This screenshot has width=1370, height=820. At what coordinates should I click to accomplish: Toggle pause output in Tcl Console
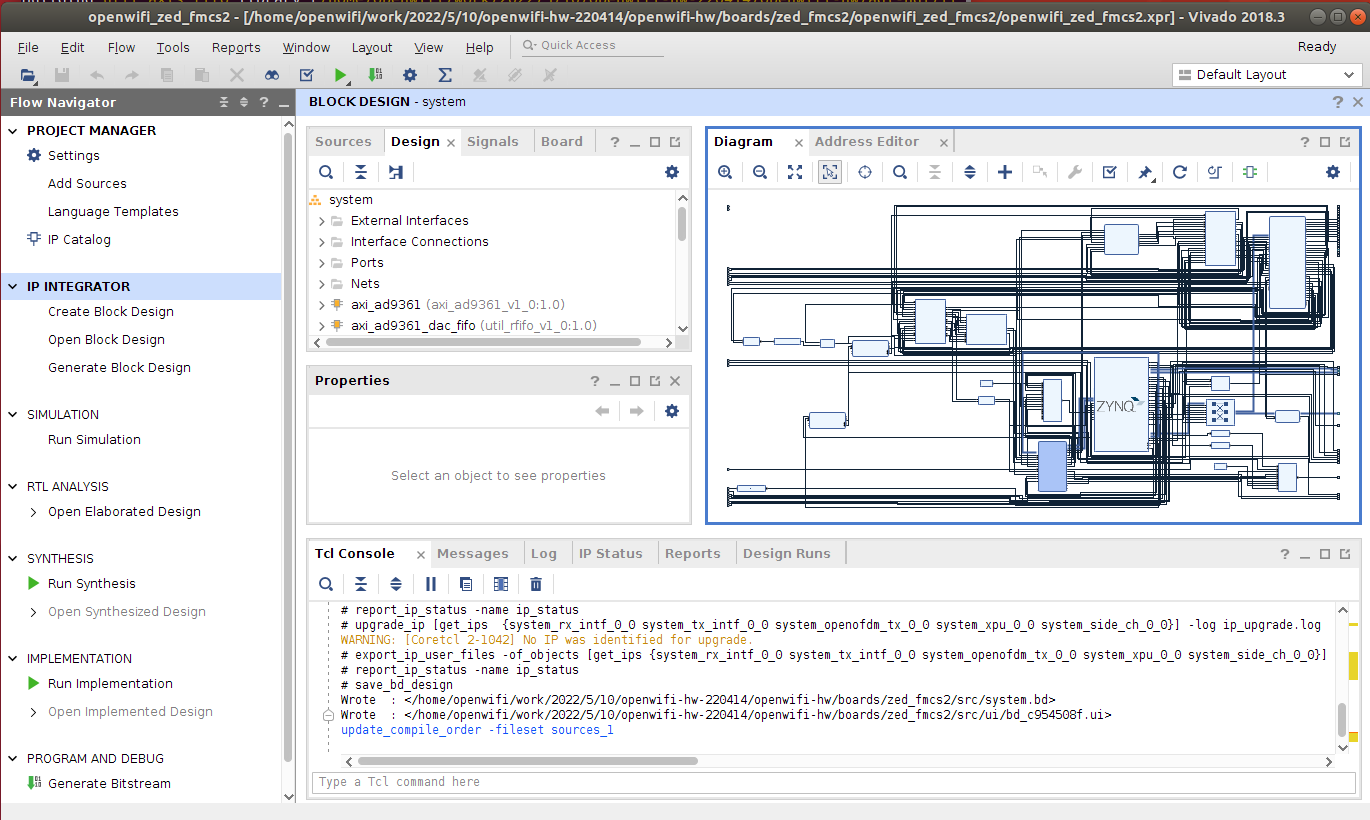(x=431, y=584)
